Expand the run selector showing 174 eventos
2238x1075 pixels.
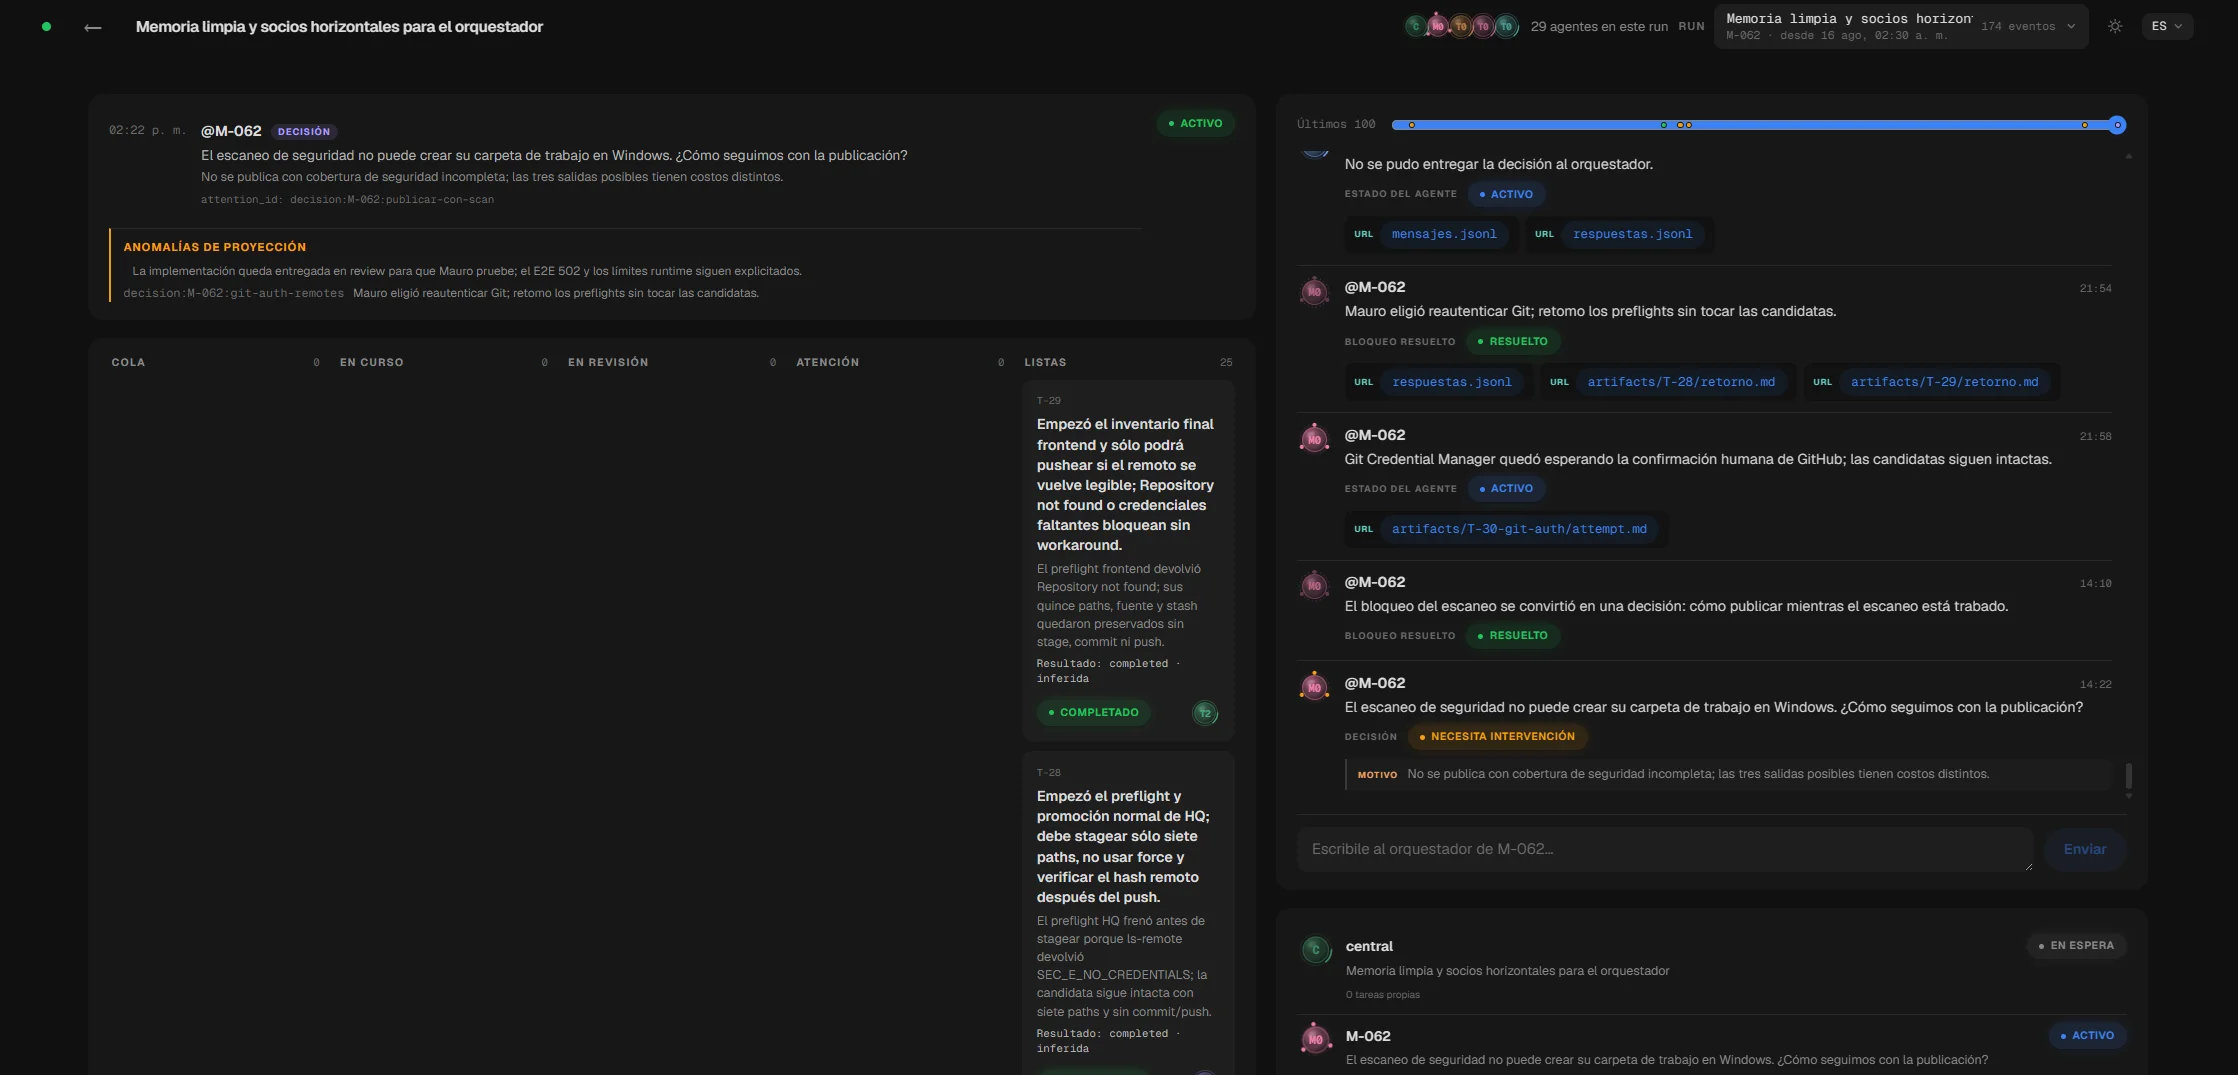[x=1900, y=27]
